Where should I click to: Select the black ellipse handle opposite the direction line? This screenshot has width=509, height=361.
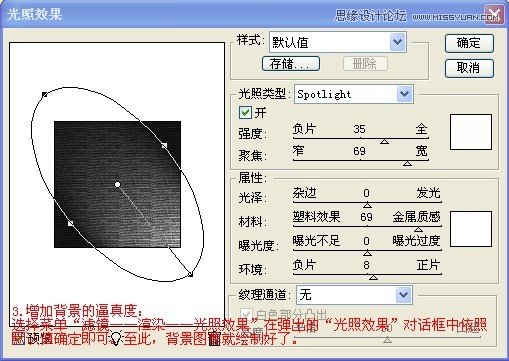coord(44,95)
